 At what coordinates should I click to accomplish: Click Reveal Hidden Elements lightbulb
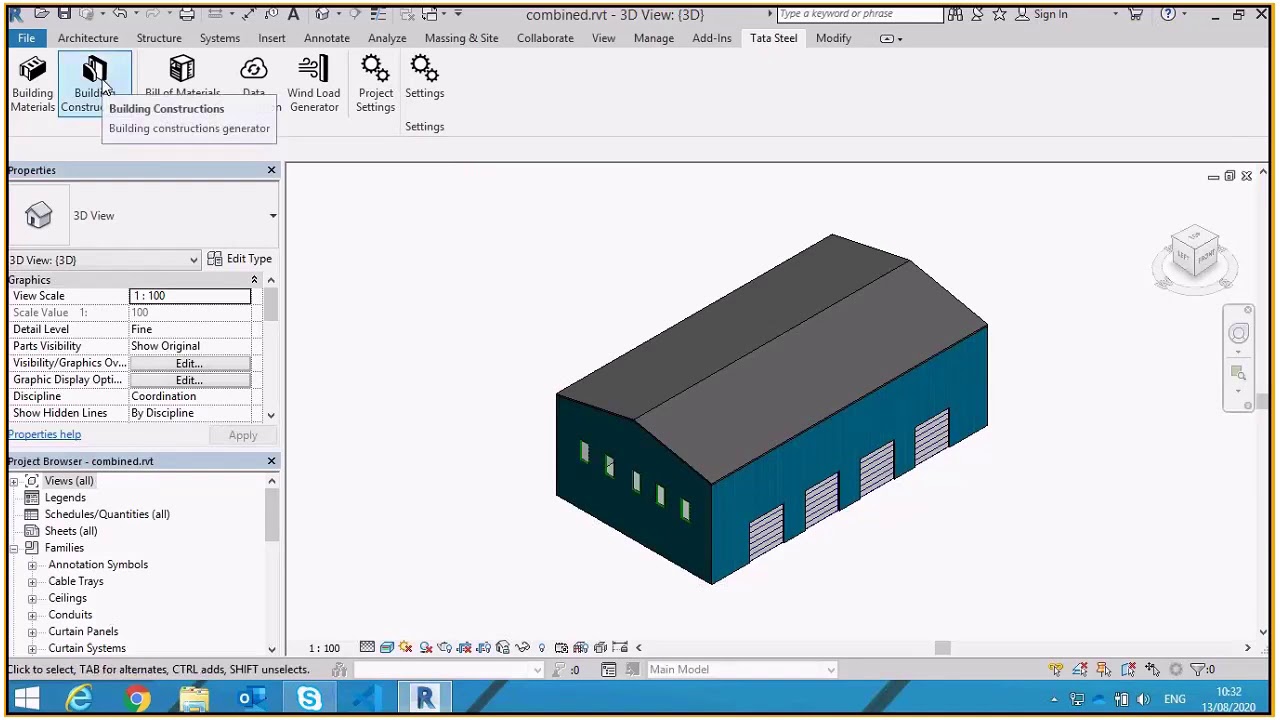coord(542,647)
